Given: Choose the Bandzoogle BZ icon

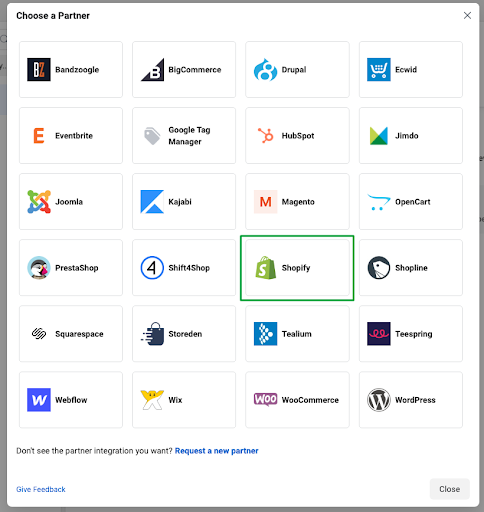Looking at the screenshot, I should tap(39, 69).
